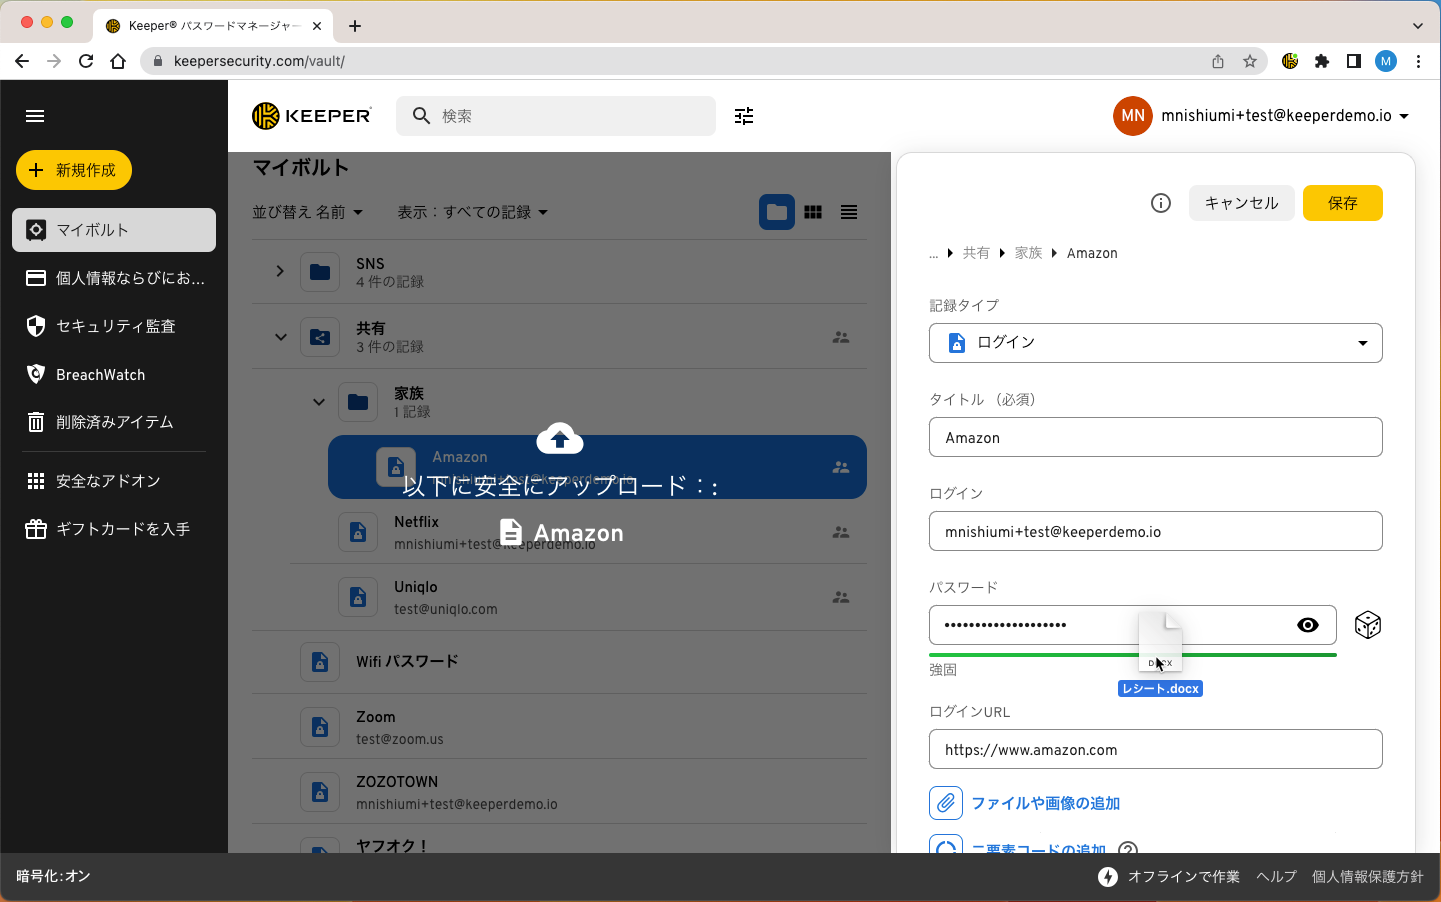Open the 並び替え 名前 sort dropdown

307,212
